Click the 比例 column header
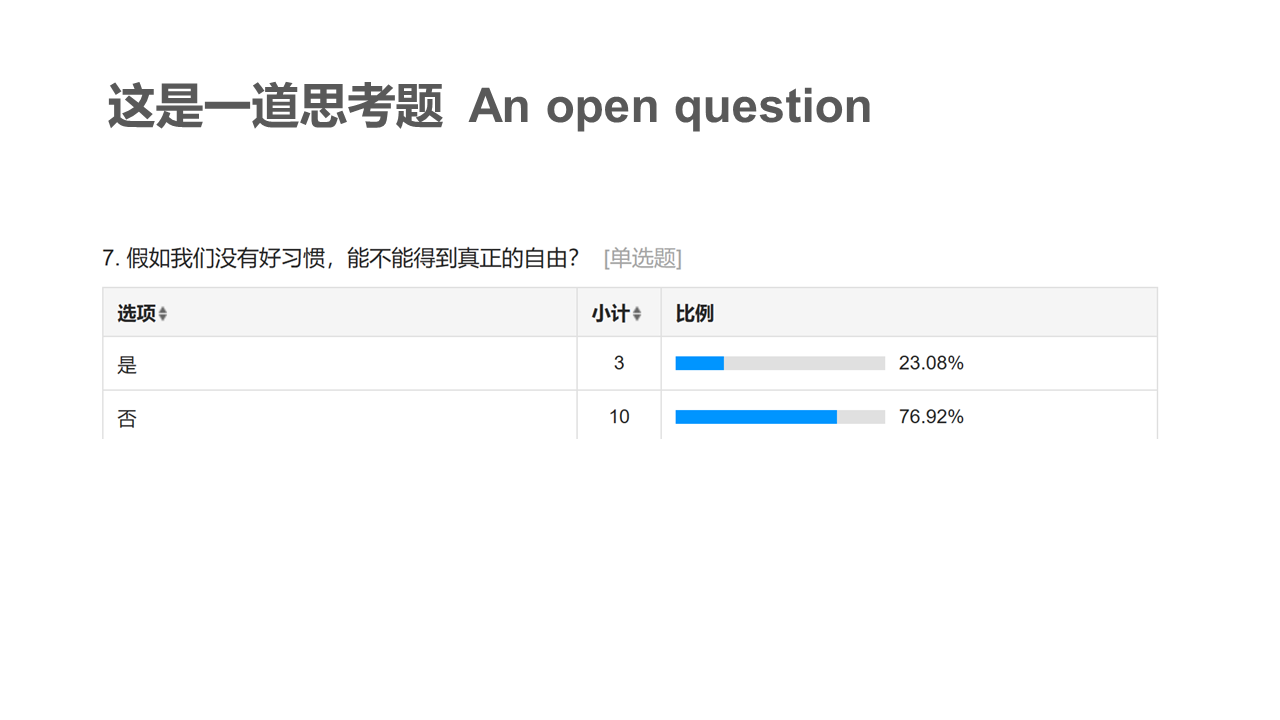The image size is (1280, 720). pos(695,314)
